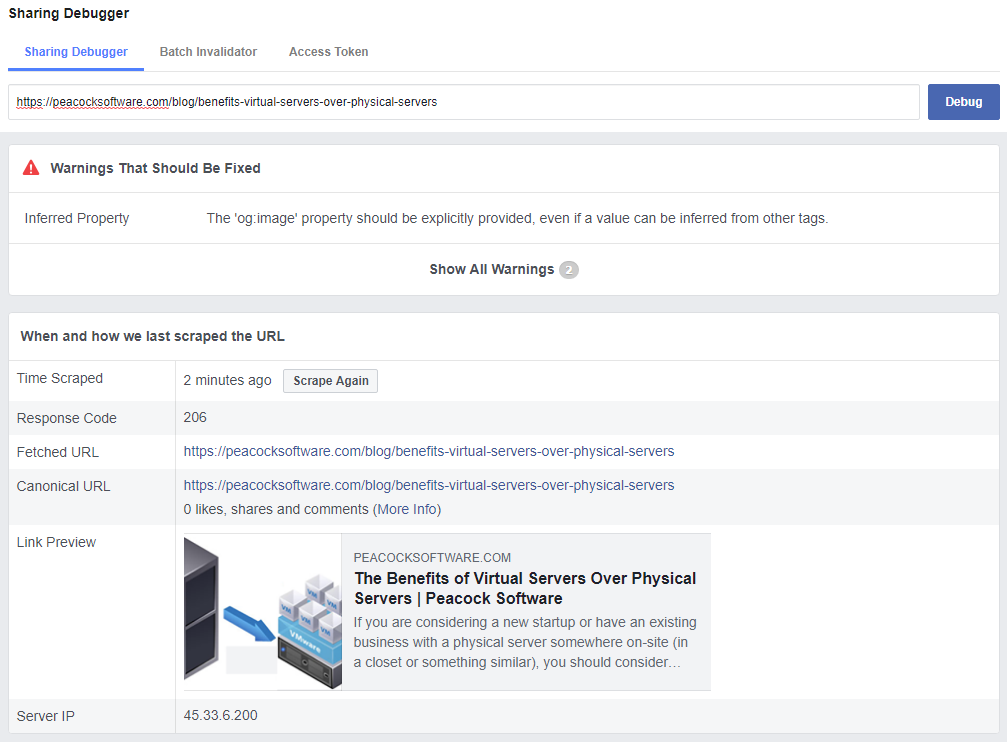Click the Inferred Property label
Image resolution: width=1007 pixels, height=742 pixels.
point(77,218)
